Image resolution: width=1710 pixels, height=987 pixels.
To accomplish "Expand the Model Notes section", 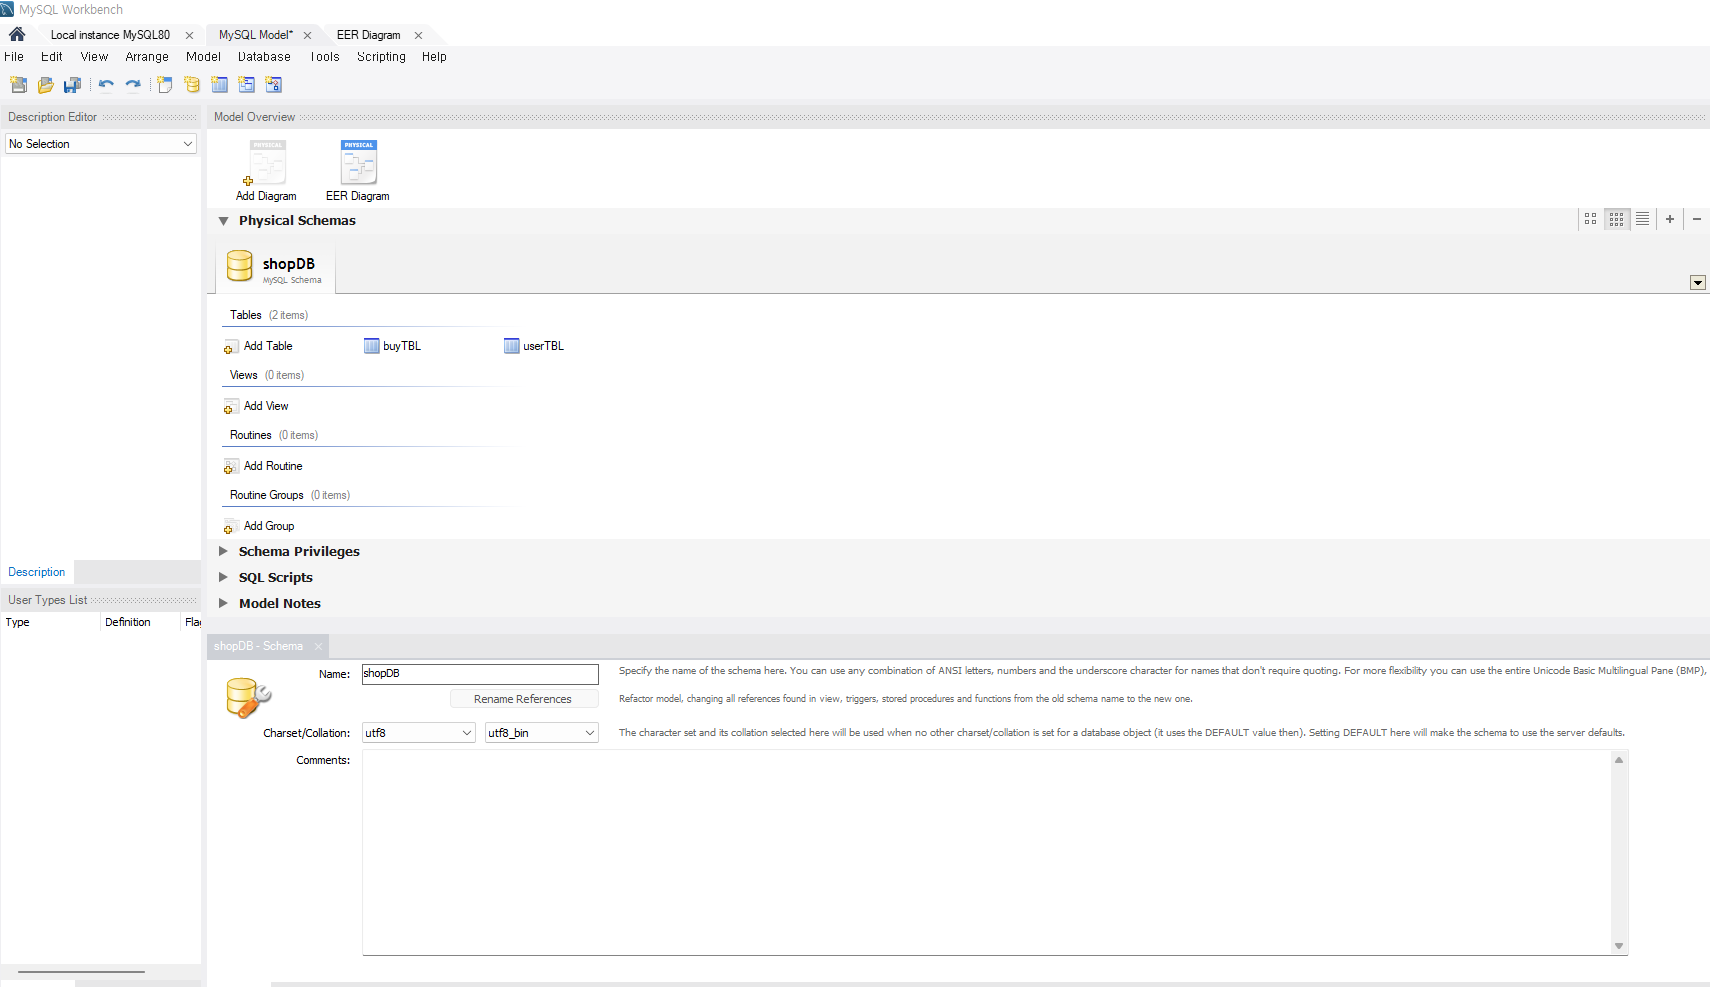I will click(224, 603).
